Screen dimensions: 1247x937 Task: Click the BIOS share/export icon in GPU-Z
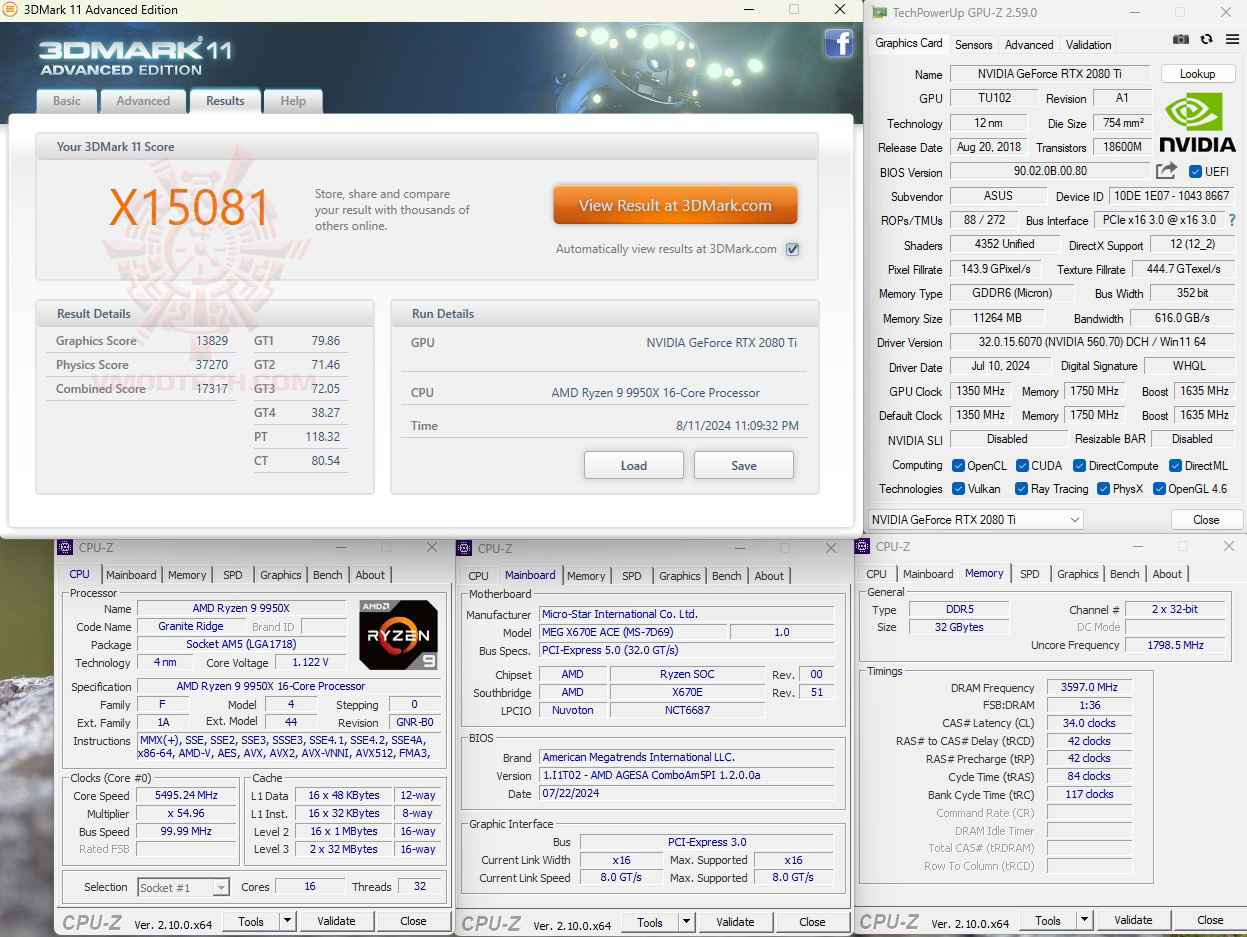click(x=1166, y=171)
